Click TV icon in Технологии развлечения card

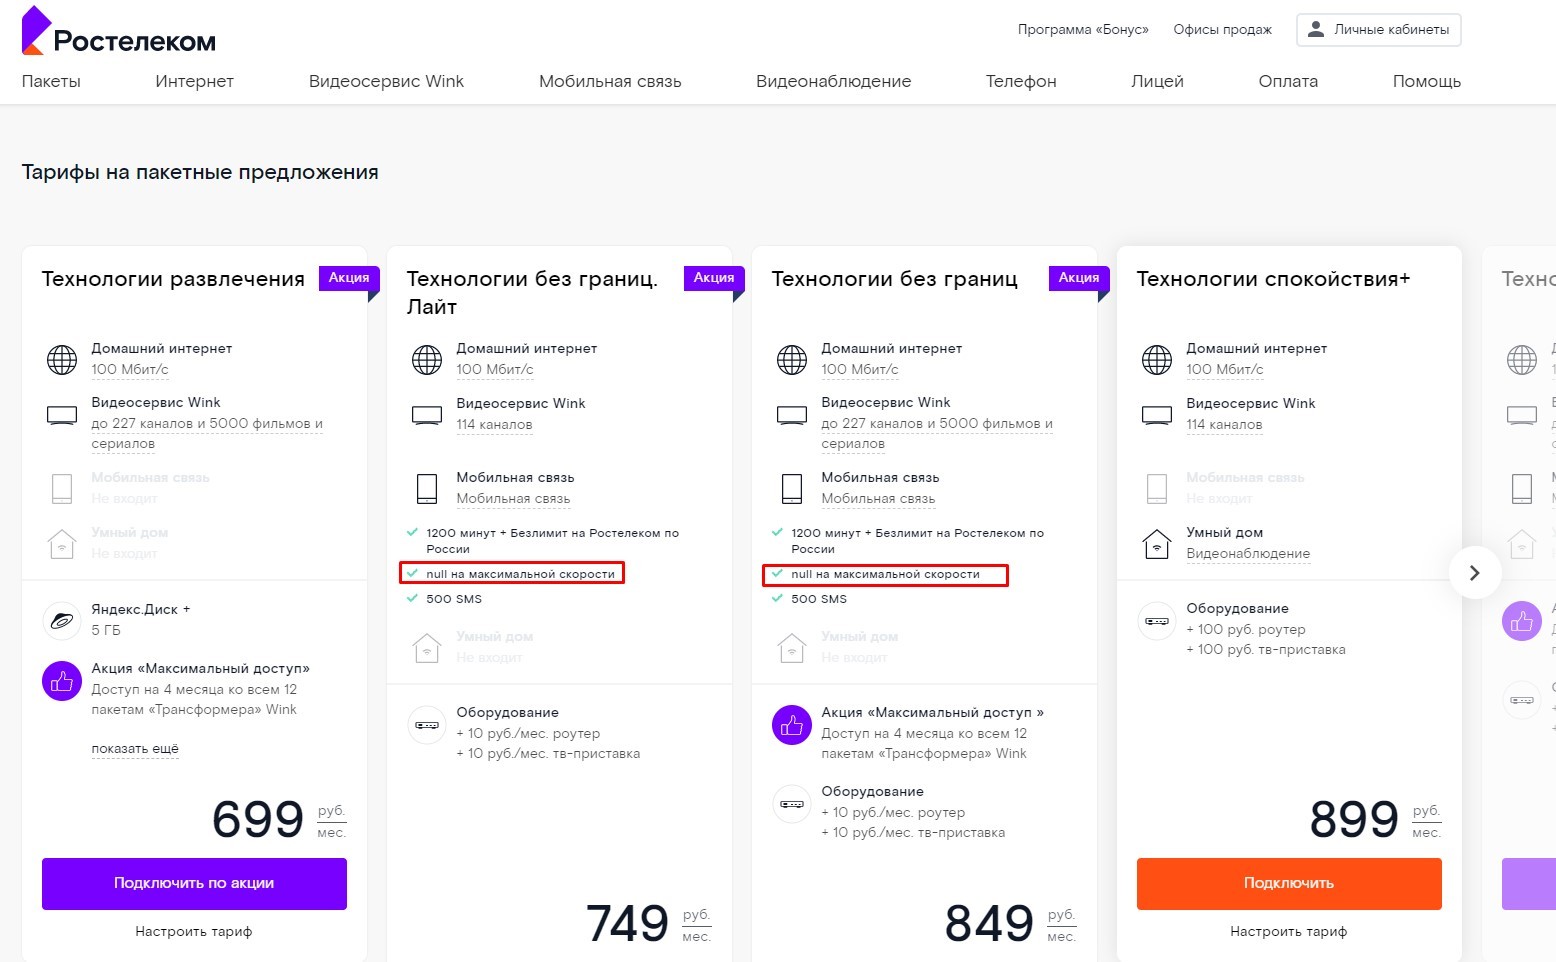62,414
